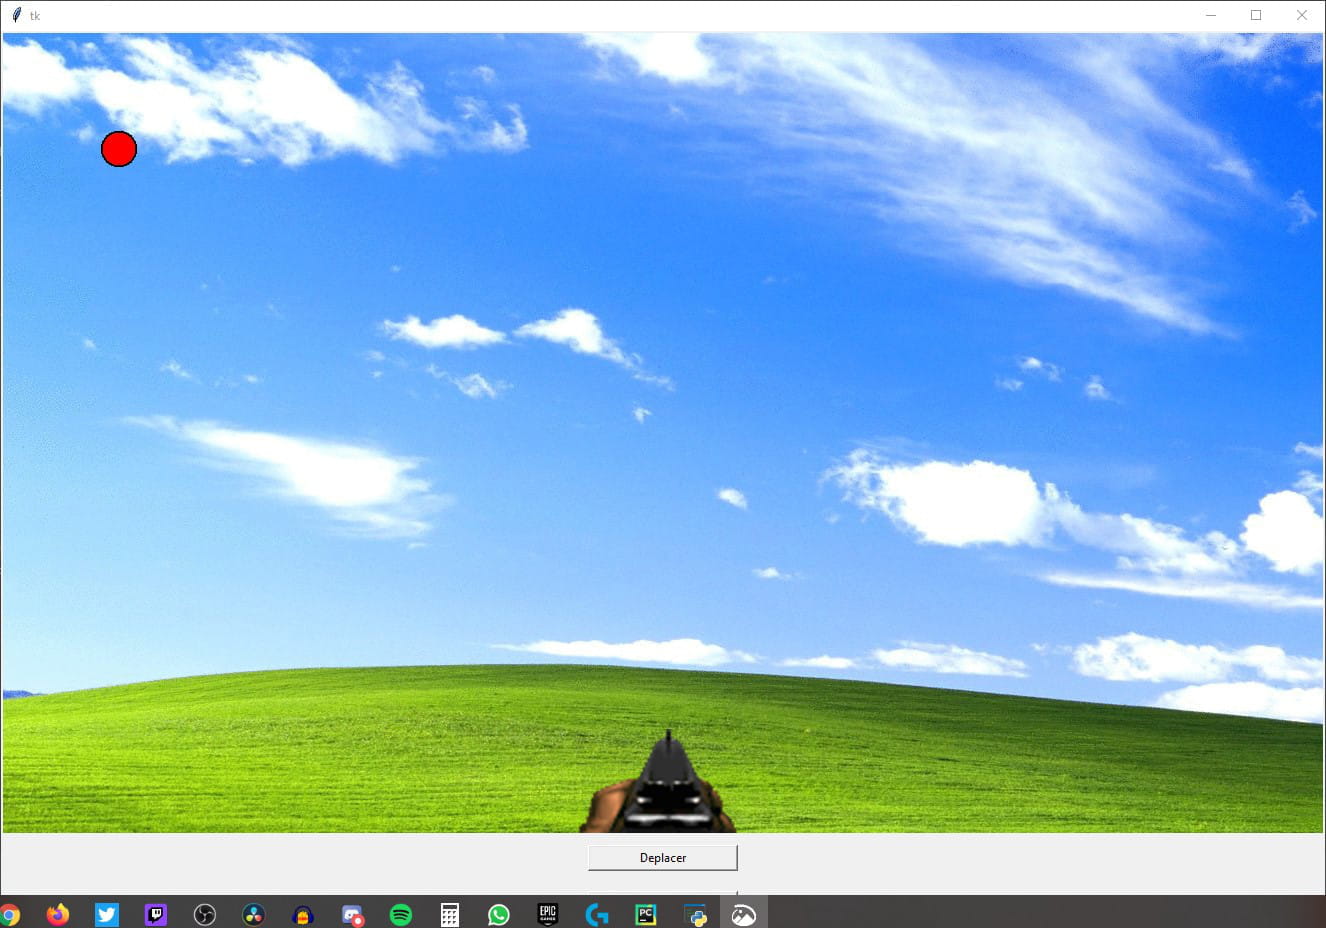Minimize the tk window
Image resolution: width=1326 pixels, height=928 pixels.
[1211, 15]
